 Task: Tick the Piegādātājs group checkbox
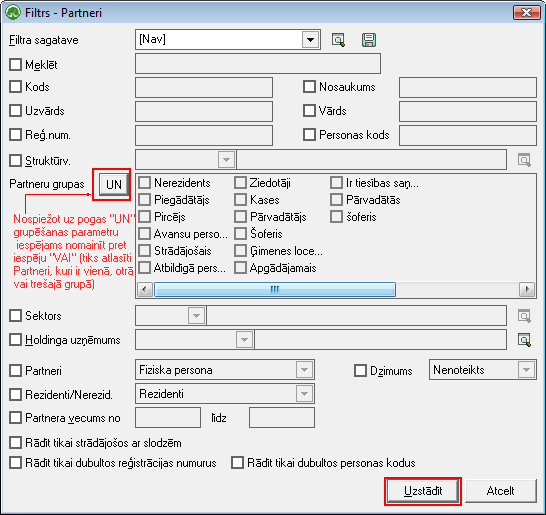[145, 200]
